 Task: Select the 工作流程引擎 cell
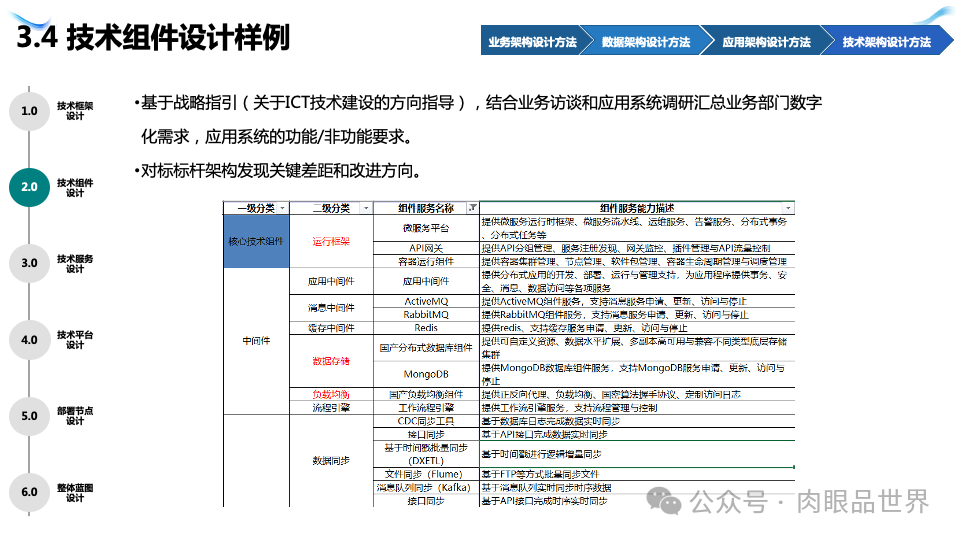pyautogui.click(x=426, y=408)
